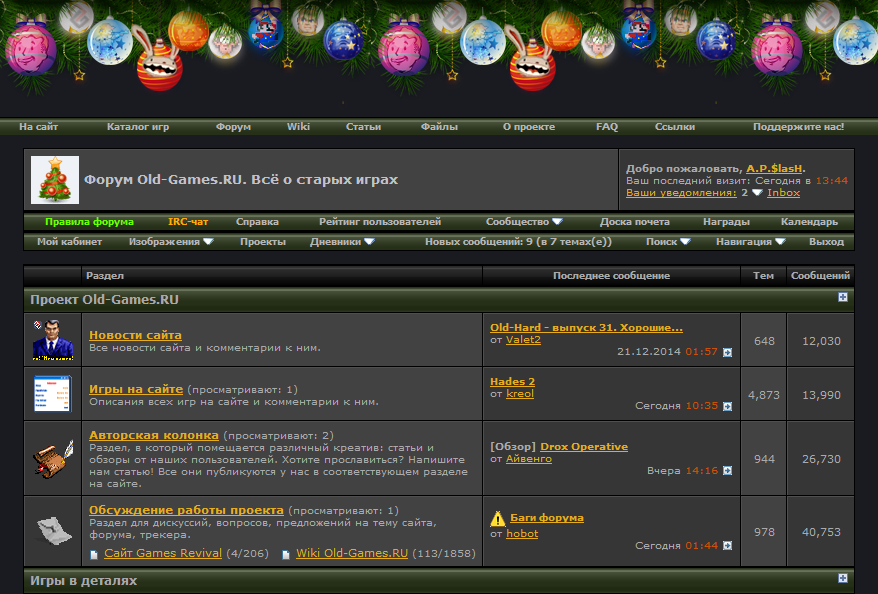Open Ваши уведомления link
878x594 pixels.
[x=681, y=193]
